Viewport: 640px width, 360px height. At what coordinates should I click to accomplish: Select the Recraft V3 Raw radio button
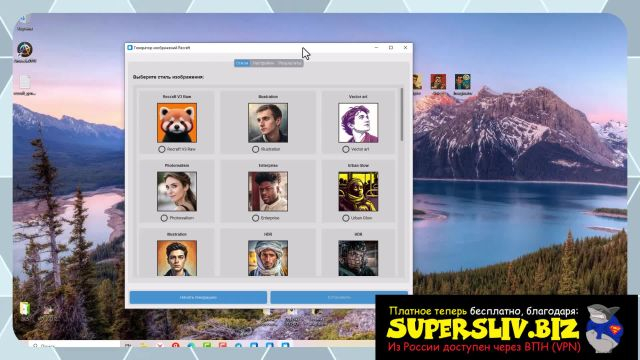point(162,149)
